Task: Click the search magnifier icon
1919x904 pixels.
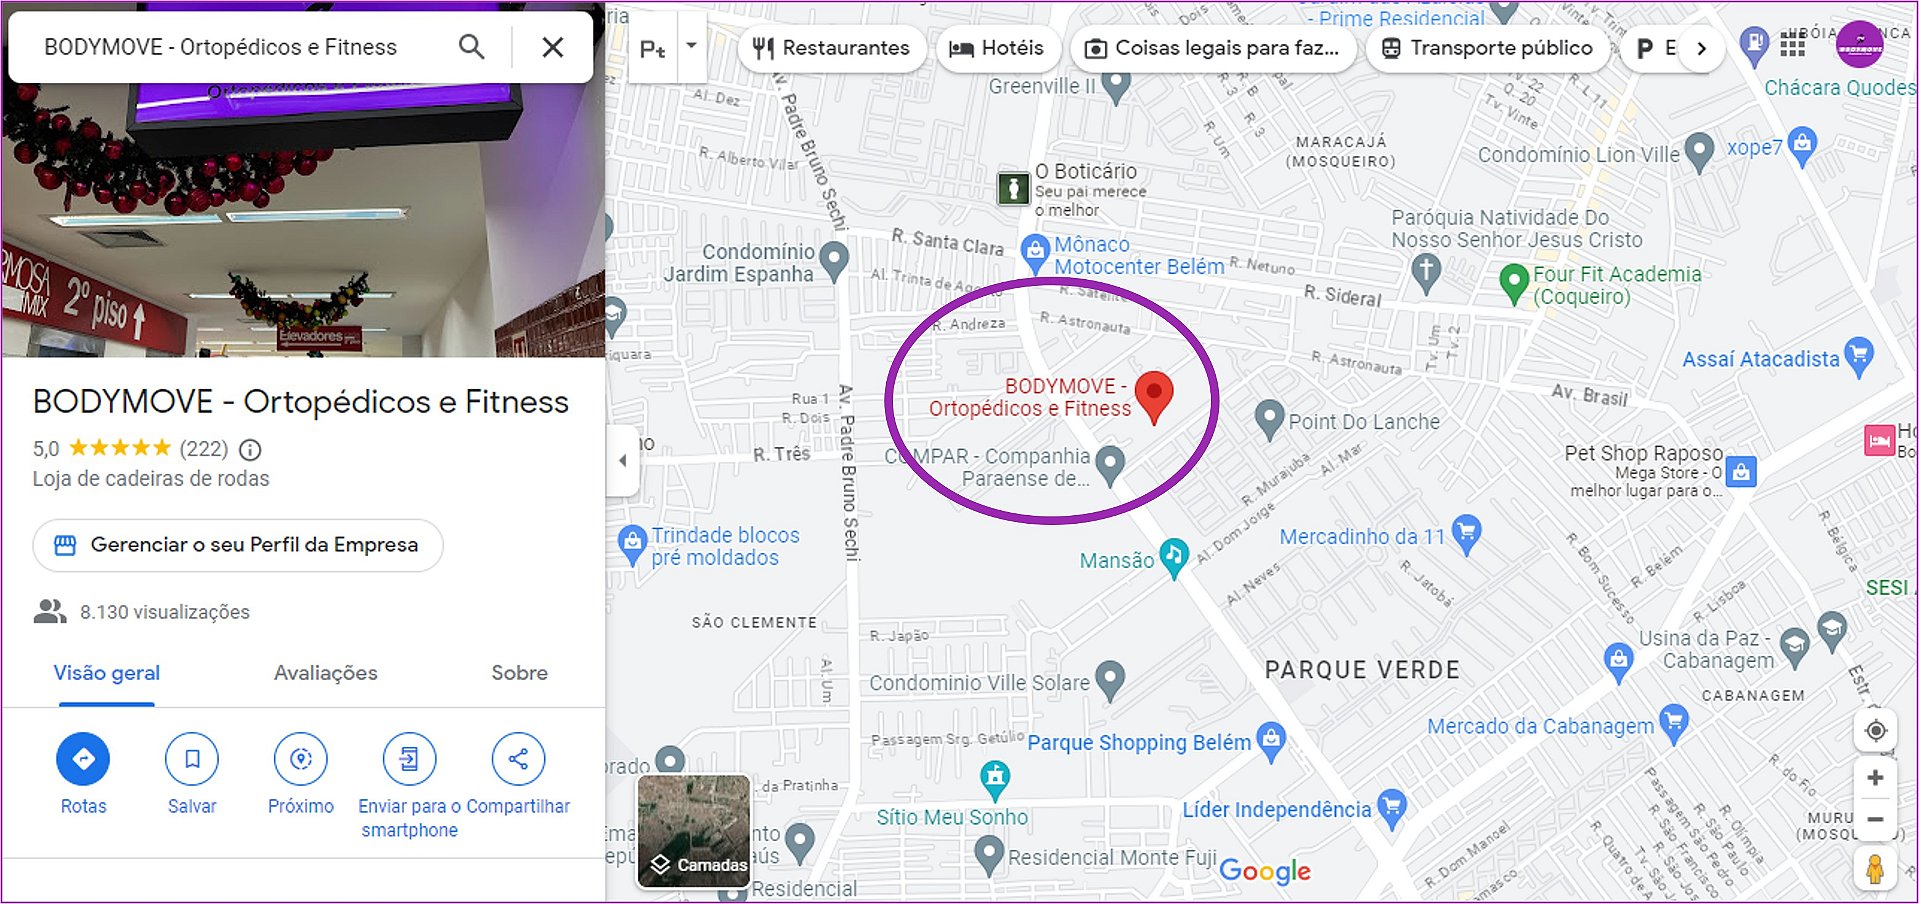Action: pos(471,47)
